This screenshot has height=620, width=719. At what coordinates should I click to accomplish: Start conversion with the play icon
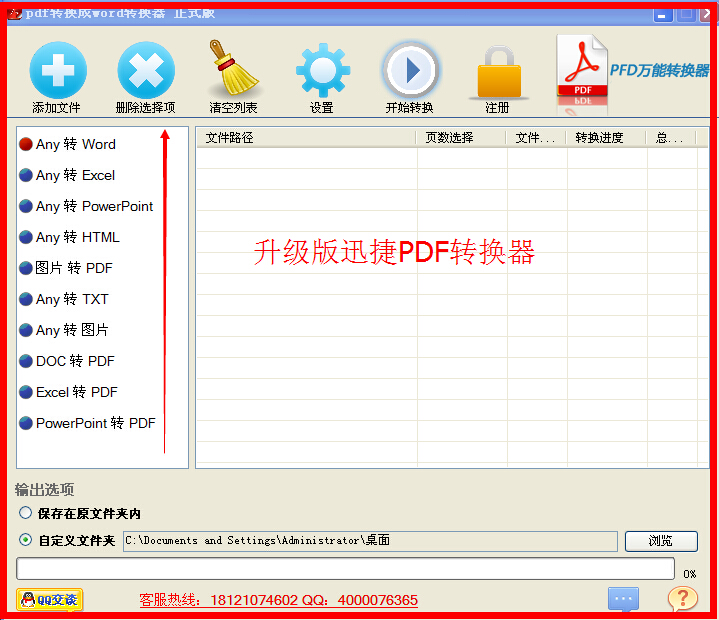tap(411, 70)
